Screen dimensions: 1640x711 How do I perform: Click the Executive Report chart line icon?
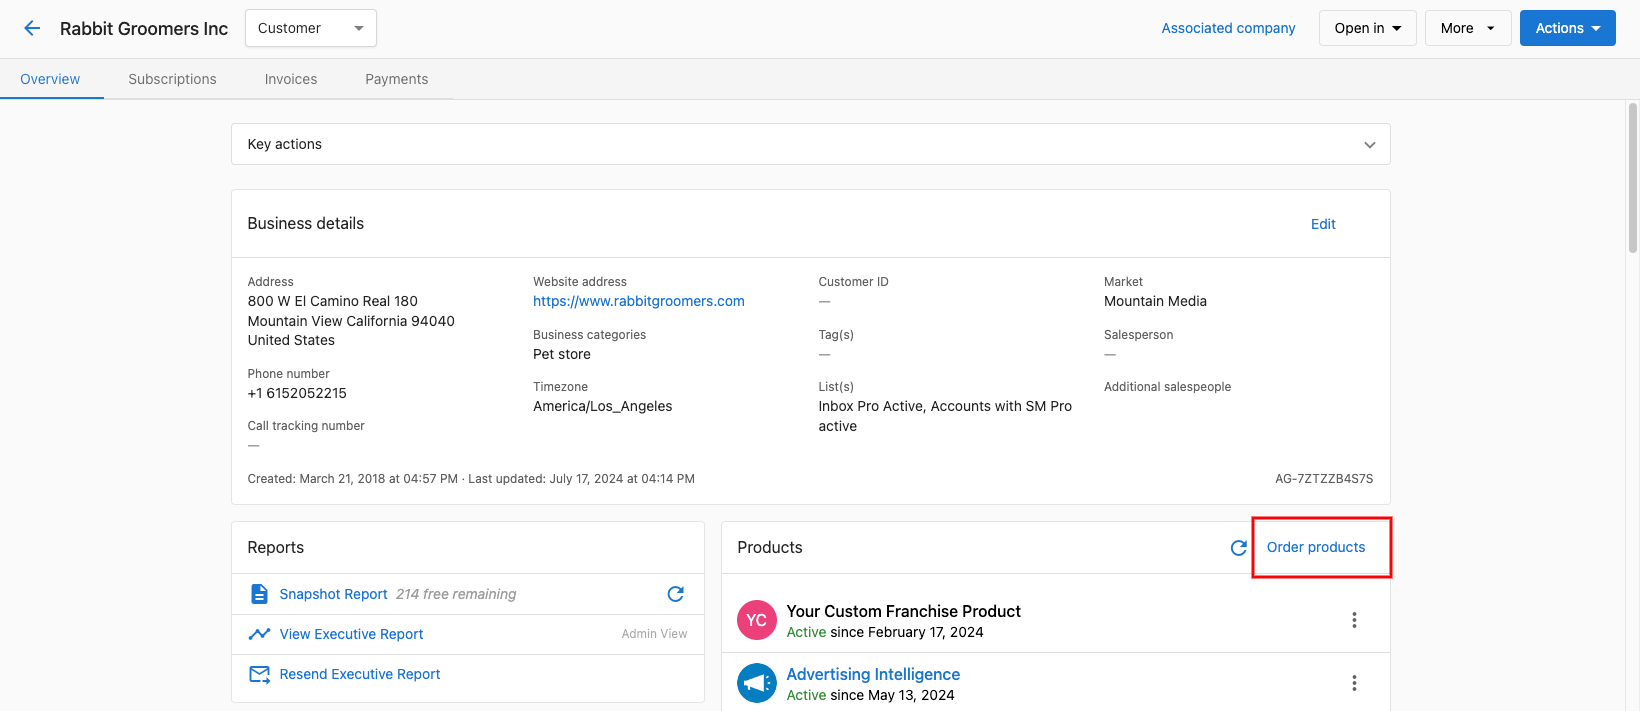tap(259, 634)
